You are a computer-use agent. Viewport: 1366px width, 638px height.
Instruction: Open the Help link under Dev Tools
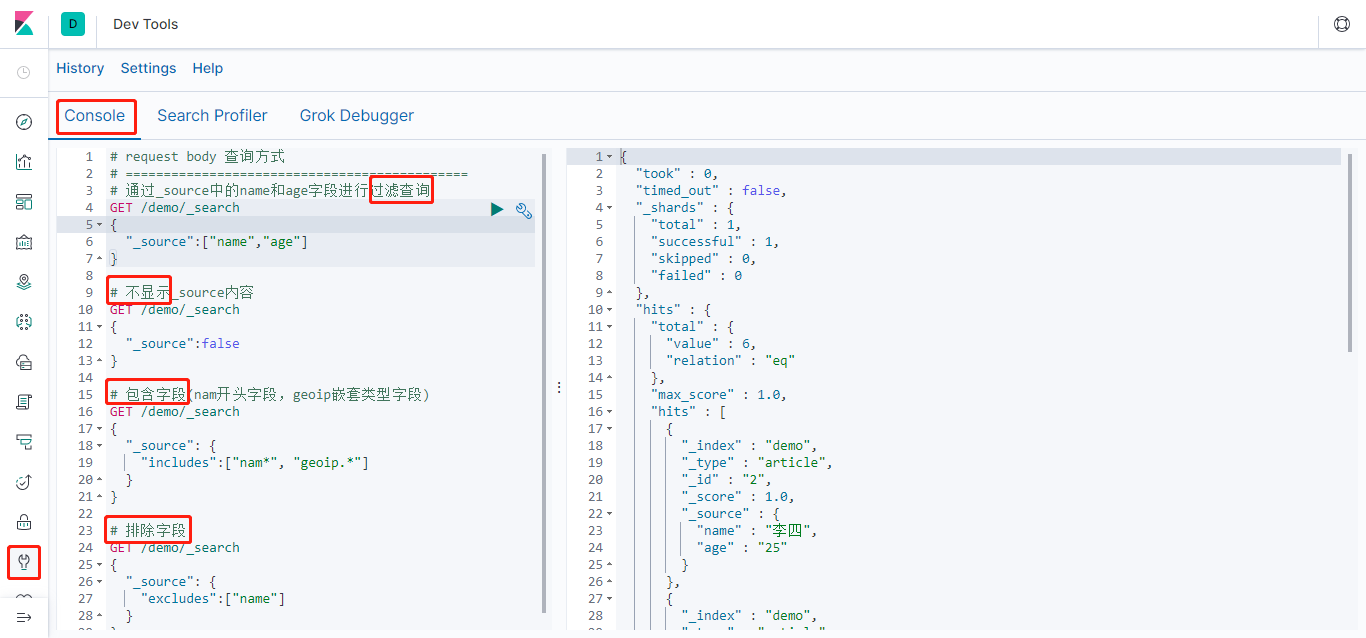(208, 68)
